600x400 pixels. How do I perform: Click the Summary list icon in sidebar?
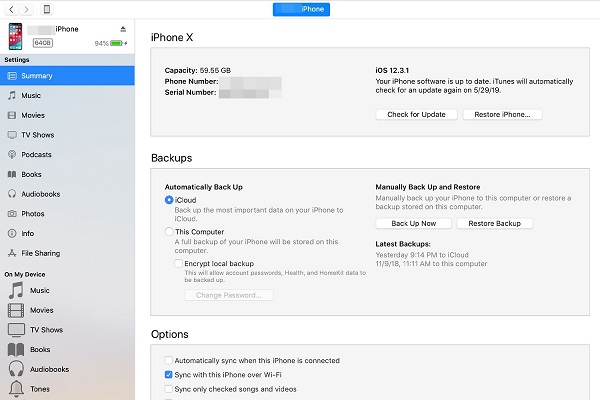12,76
